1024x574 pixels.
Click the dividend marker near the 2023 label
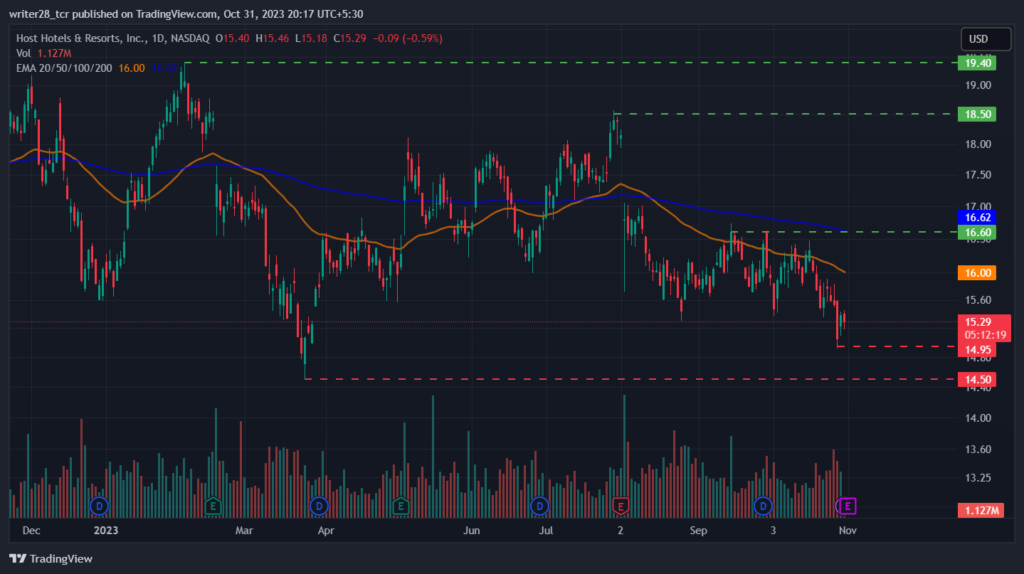click(x=99, y=505)
